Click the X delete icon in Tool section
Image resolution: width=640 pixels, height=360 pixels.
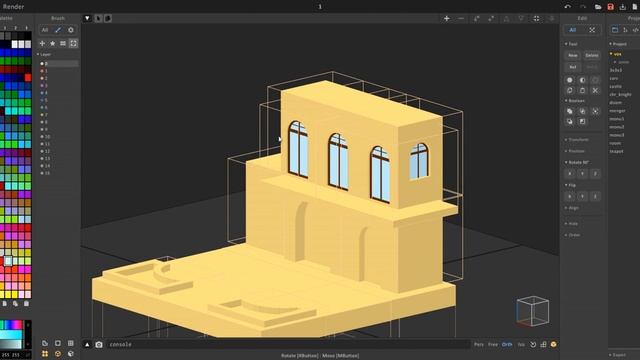[x=595, y=91]
